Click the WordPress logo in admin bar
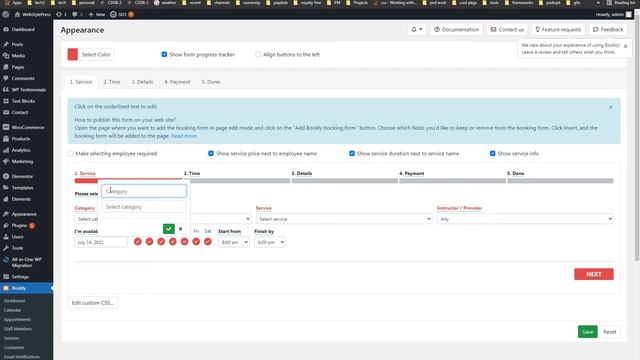Viewport: 640px width, 360px height. pos(5,14)
